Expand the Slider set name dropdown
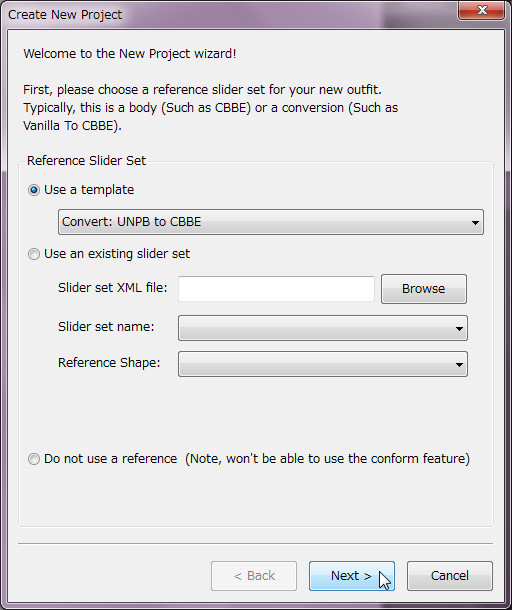Image resolution: width=512 pixels, height=610 pixels. (323, 328)
